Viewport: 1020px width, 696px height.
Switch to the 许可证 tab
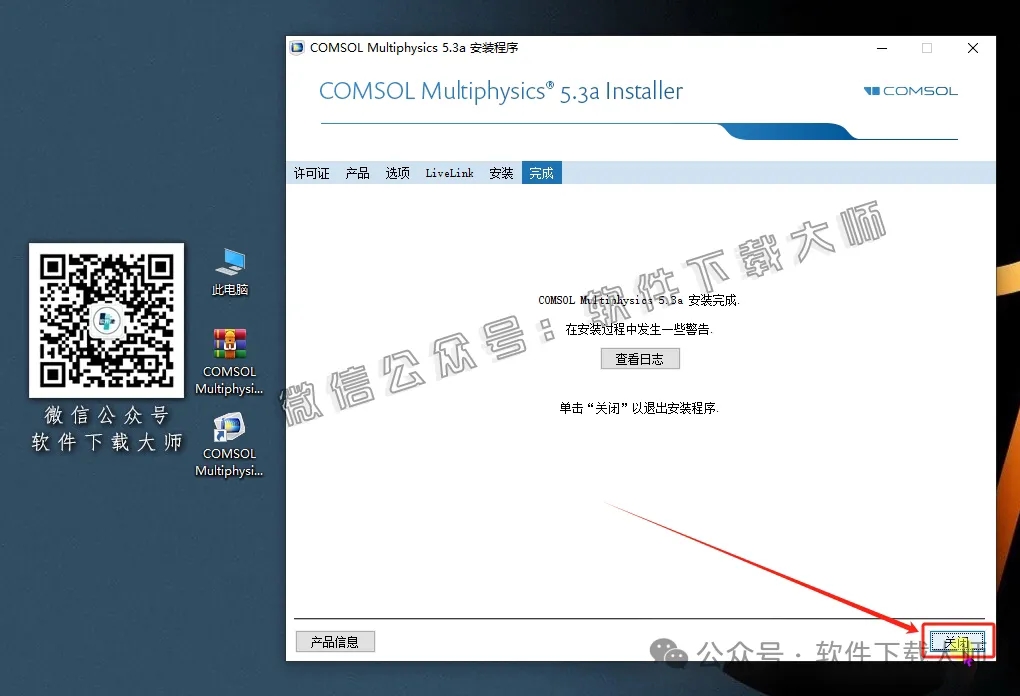311,172
